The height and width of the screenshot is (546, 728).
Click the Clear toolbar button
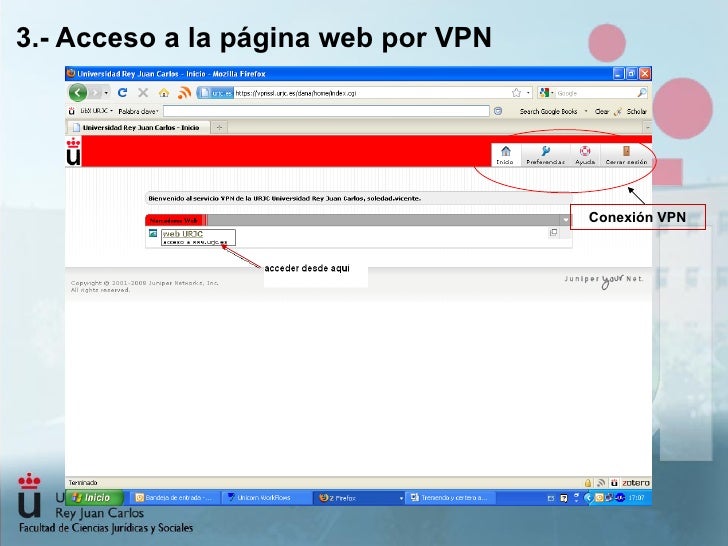[x=602, y=111]
